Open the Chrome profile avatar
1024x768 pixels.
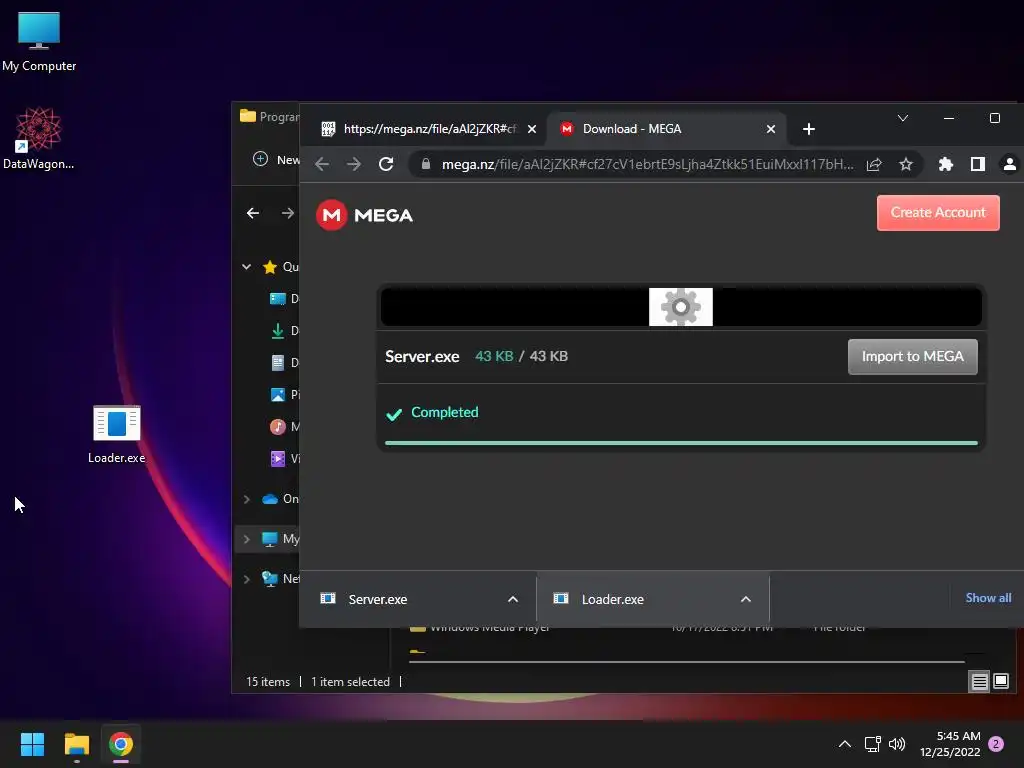click(1009, 164)
